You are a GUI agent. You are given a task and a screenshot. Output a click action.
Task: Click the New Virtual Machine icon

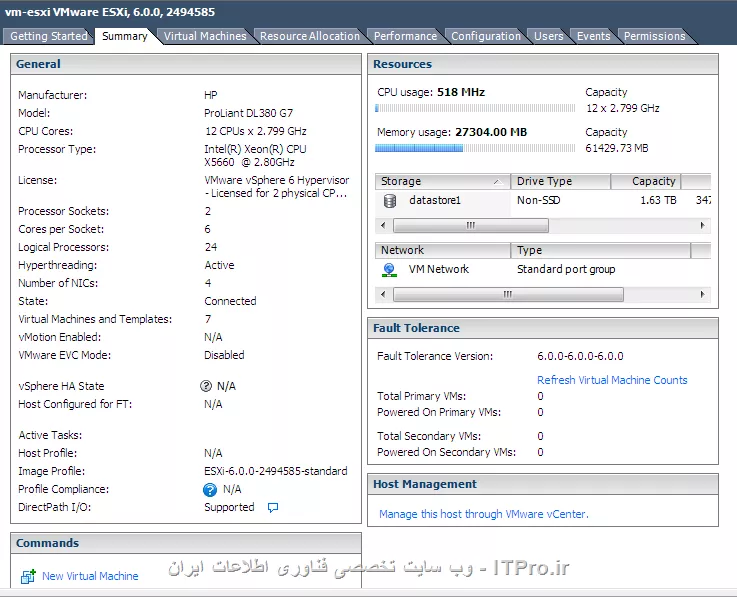coord(28,577)
